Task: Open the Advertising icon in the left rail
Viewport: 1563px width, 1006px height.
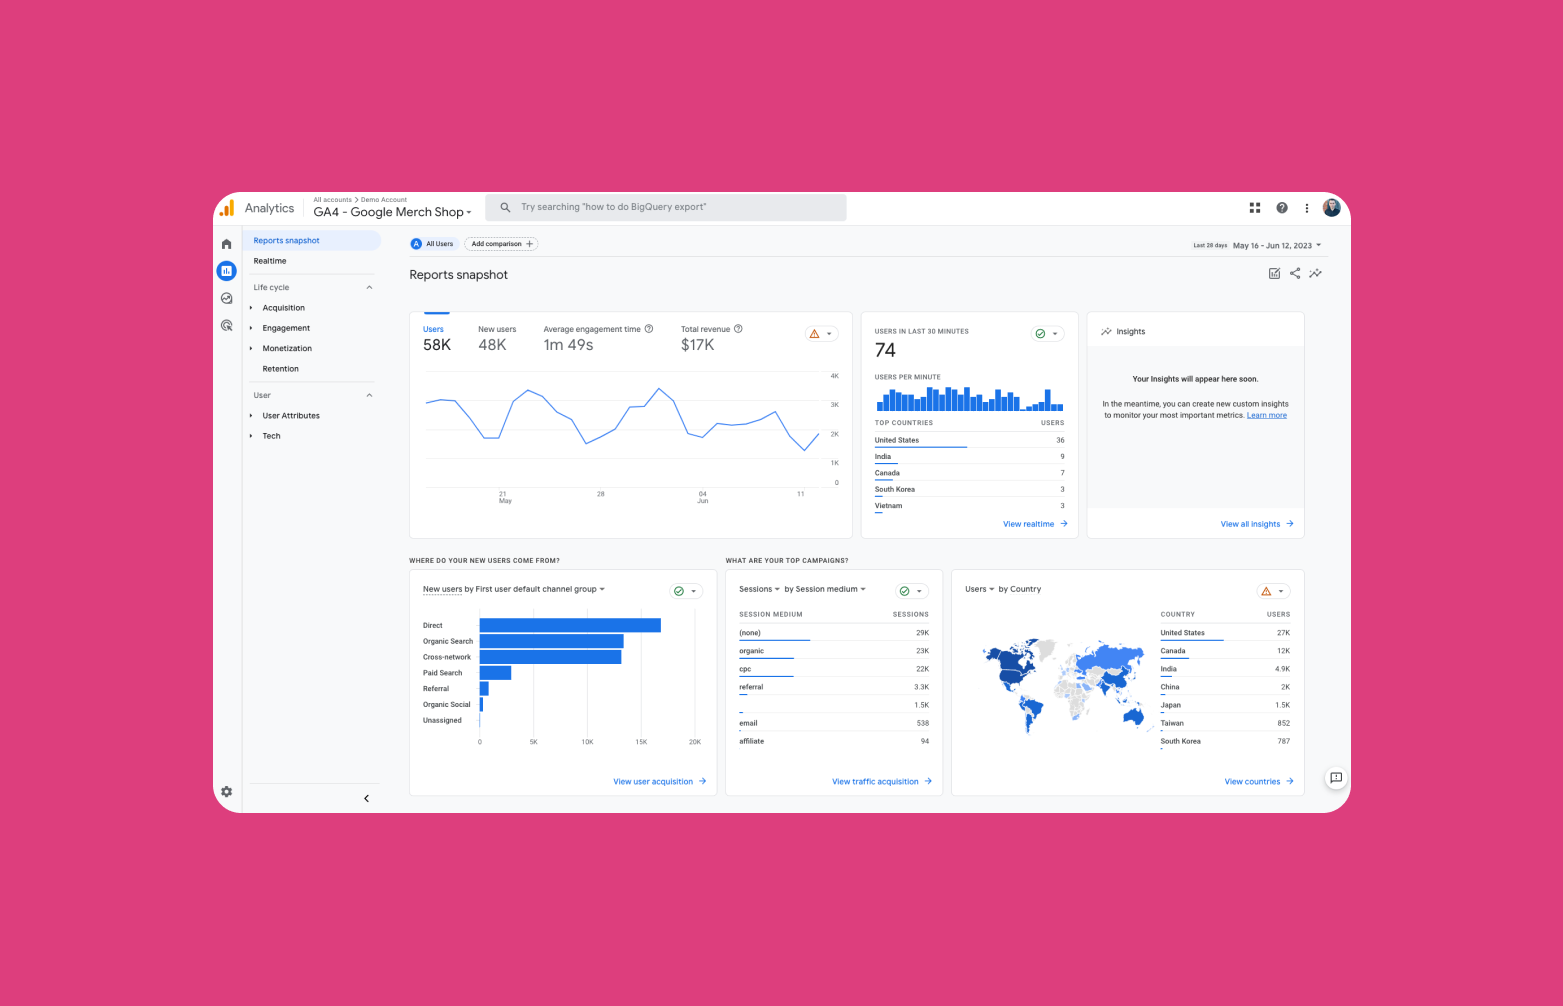Action: 226,325
